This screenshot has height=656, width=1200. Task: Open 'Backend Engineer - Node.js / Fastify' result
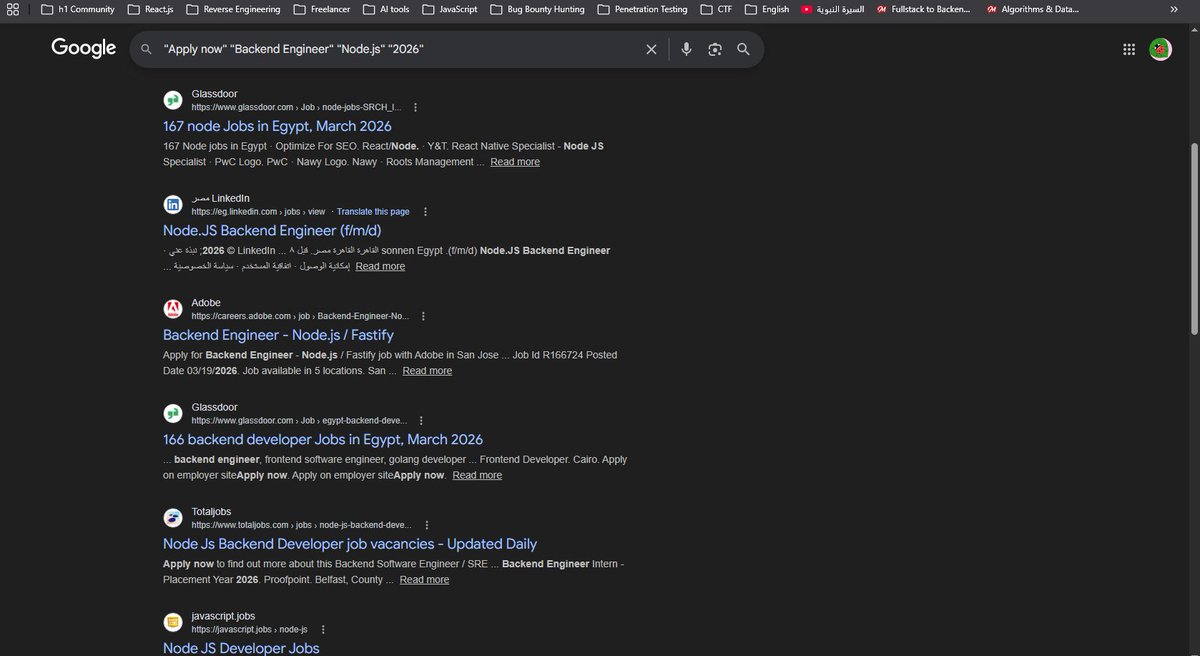278,335
